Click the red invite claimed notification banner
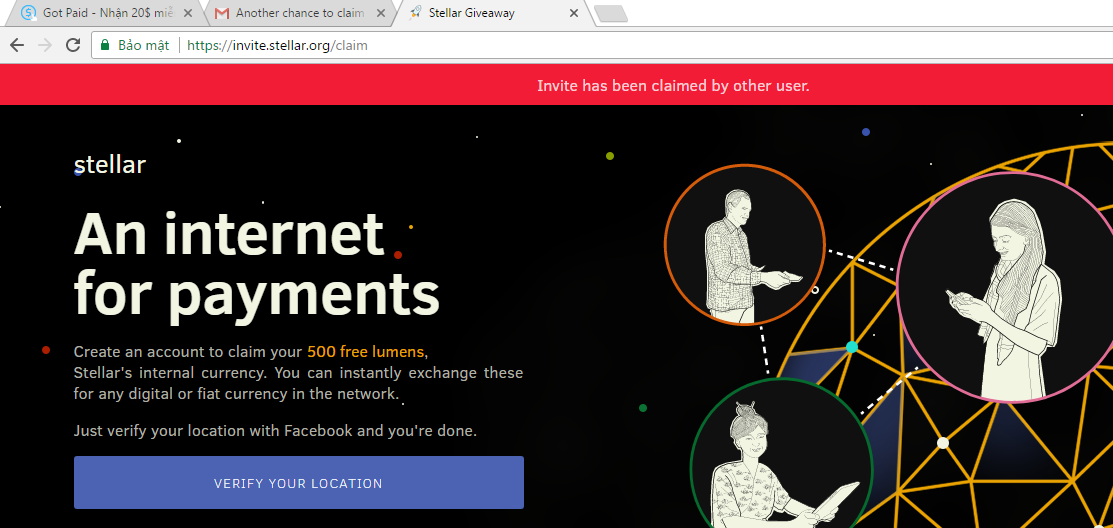 pyautogui.click(x=556, y=86)
